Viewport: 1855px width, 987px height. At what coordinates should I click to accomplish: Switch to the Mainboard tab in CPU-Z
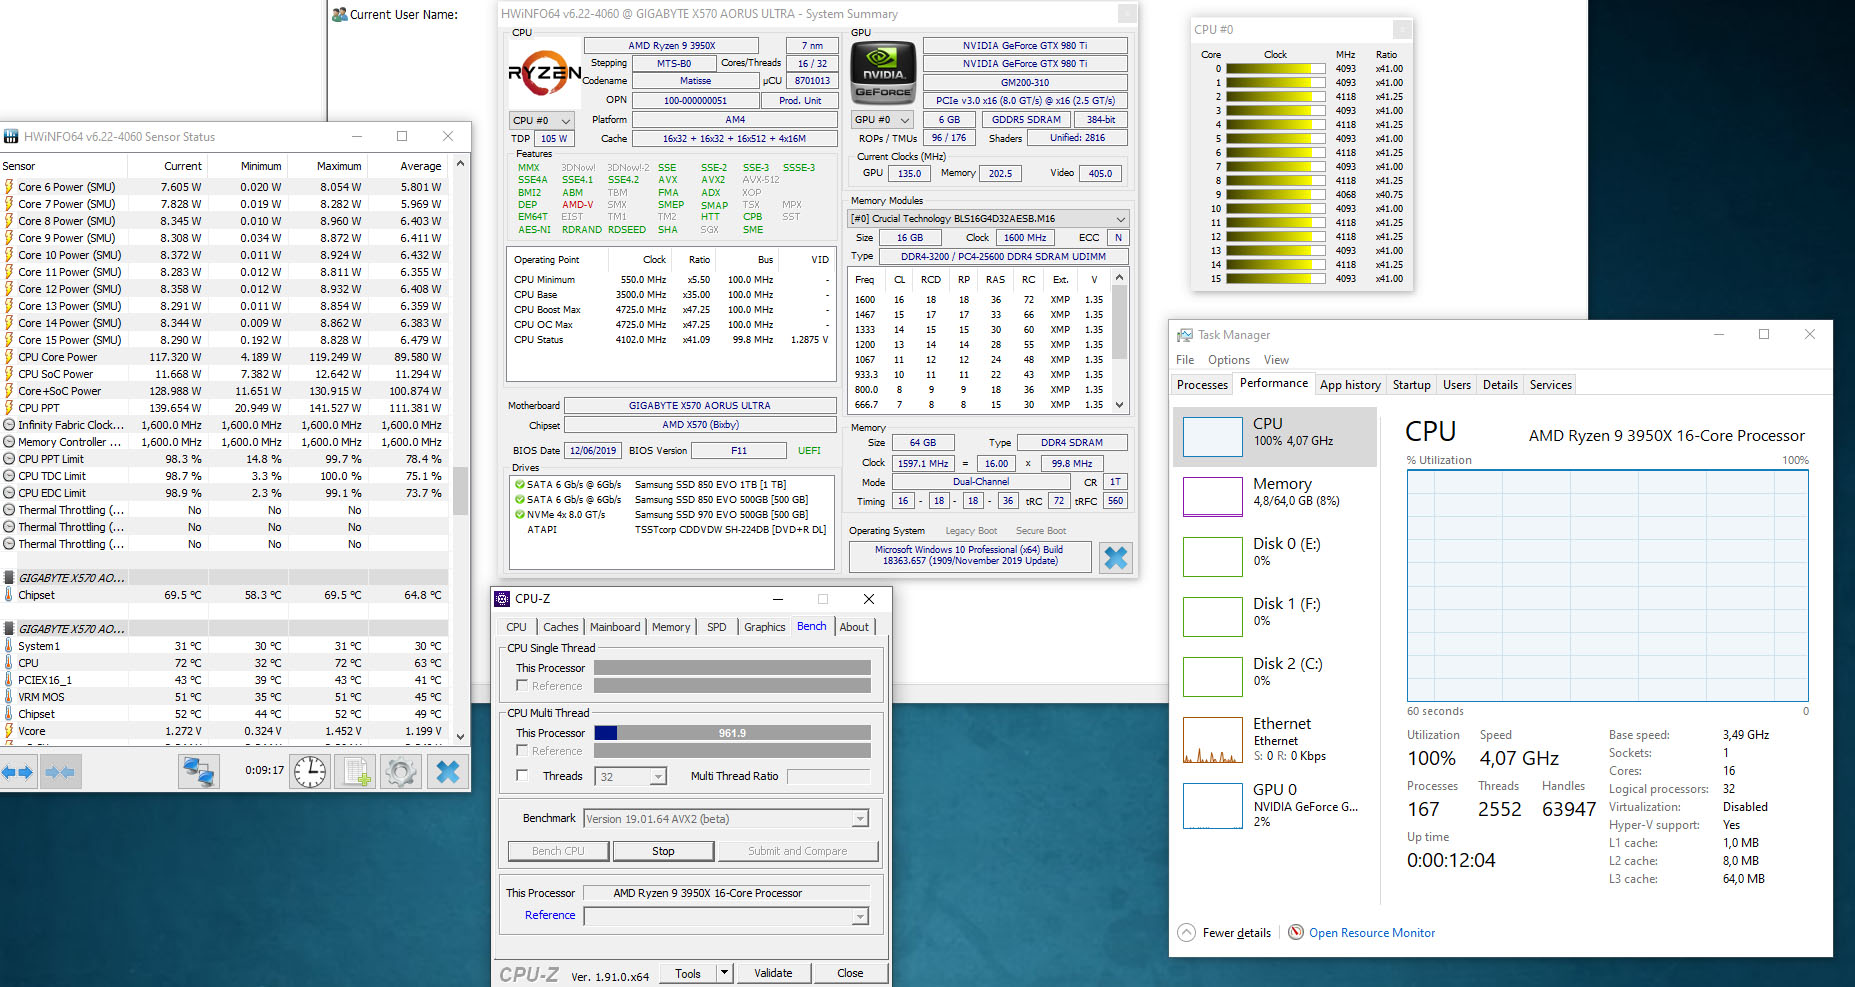pyautogui.click(x=615, y=627)
